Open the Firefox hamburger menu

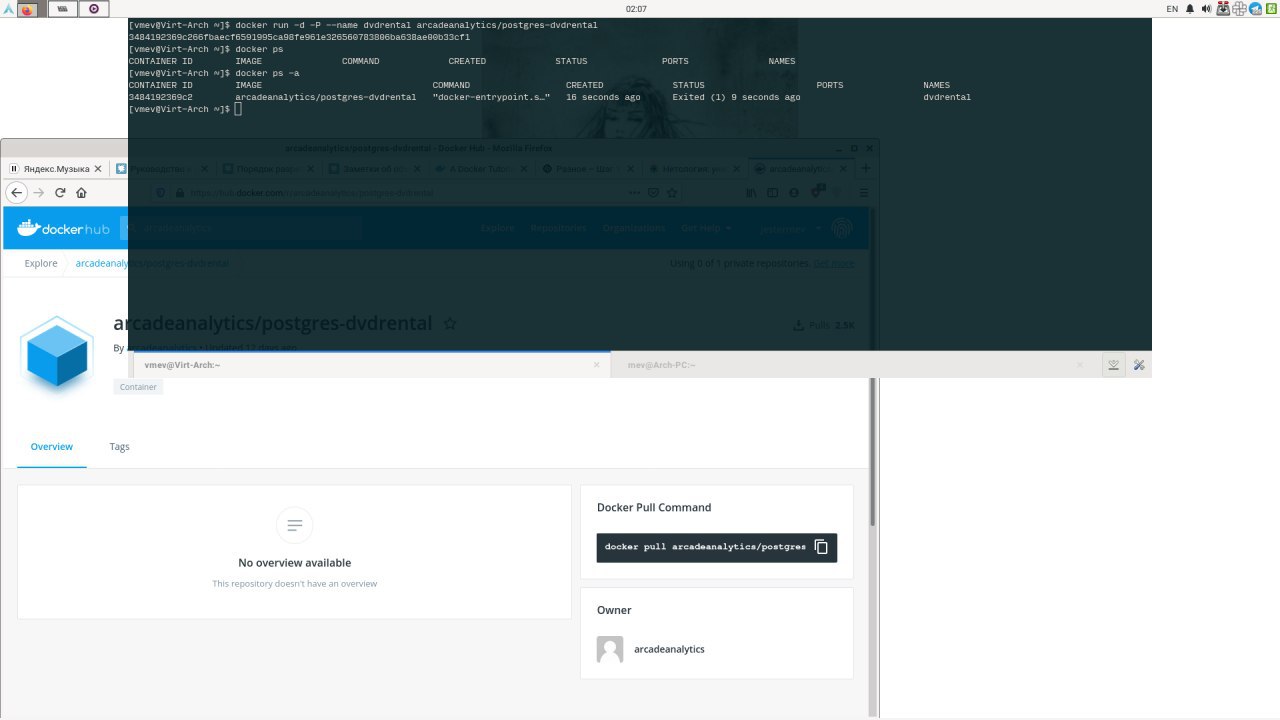pyautogui.click(x=864, y=193)
